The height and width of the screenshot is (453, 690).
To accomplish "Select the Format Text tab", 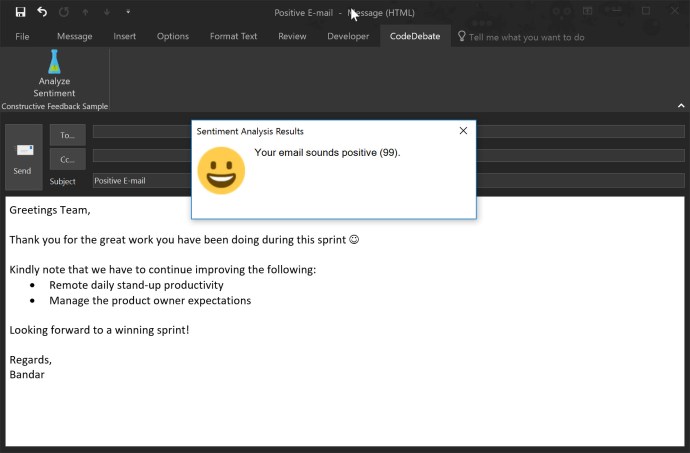I will 233,36.
